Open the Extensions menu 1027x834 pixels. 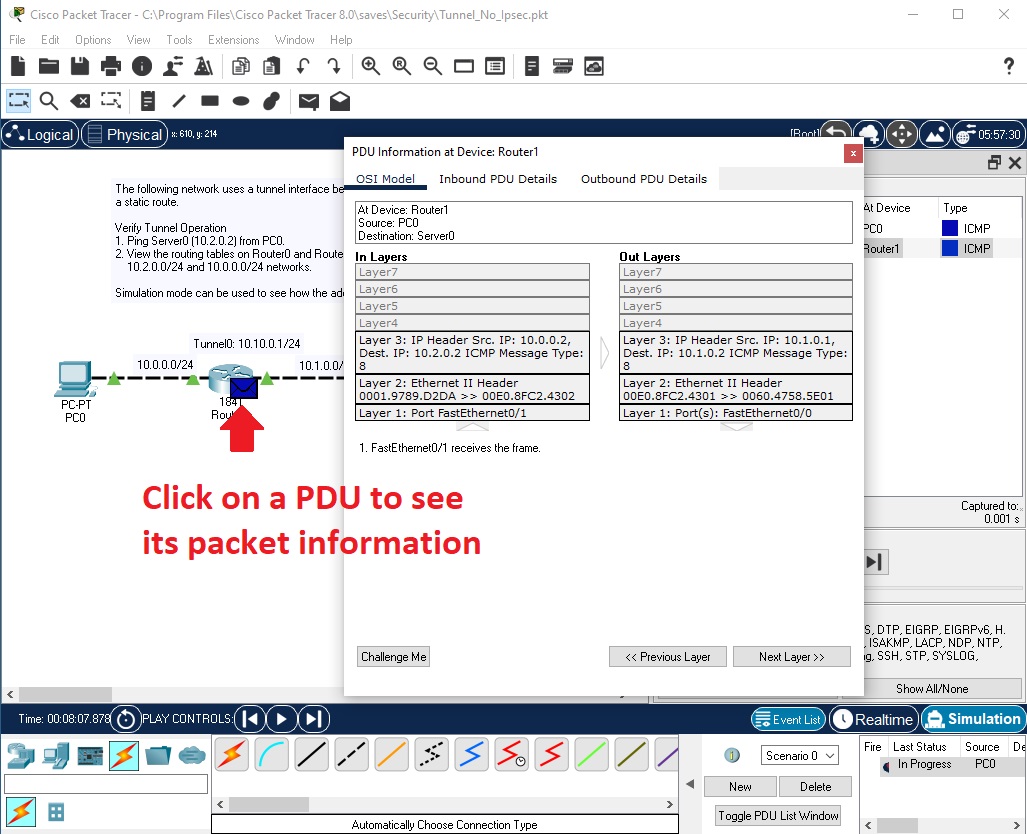(233, 40)
